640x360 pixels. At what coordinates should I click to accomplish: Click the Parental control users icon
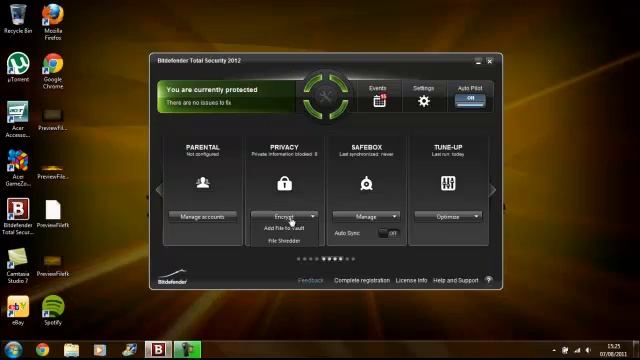pyautogui.click(x=203, y=182)
